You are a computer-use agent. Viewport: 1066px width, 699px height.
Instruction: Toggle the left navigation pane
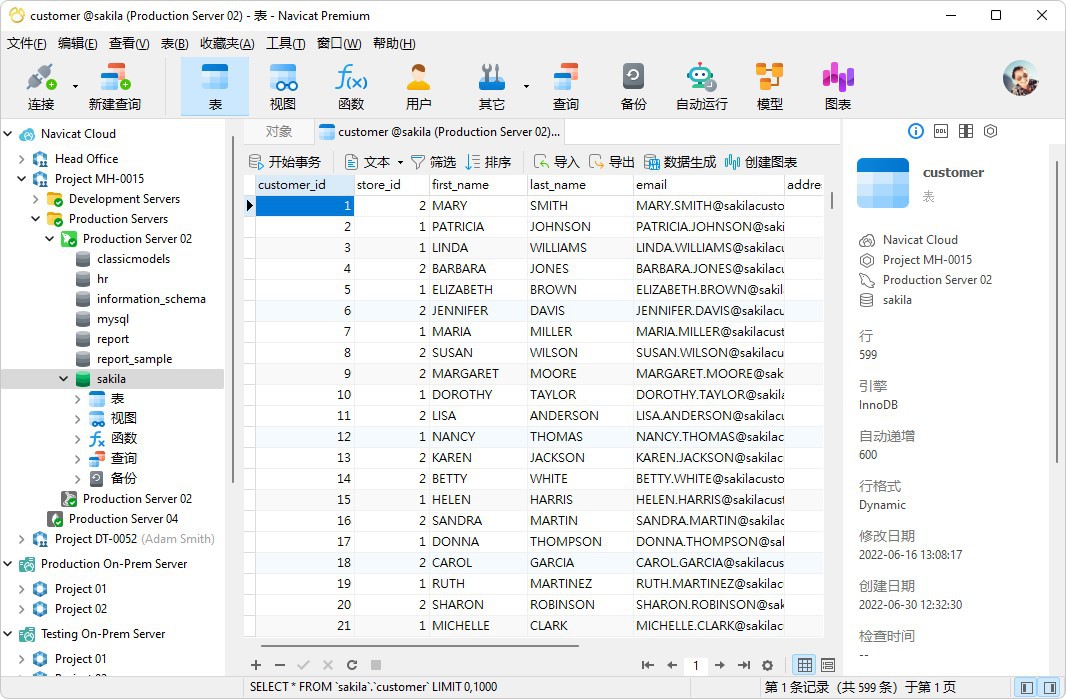tap(1027, 687)
